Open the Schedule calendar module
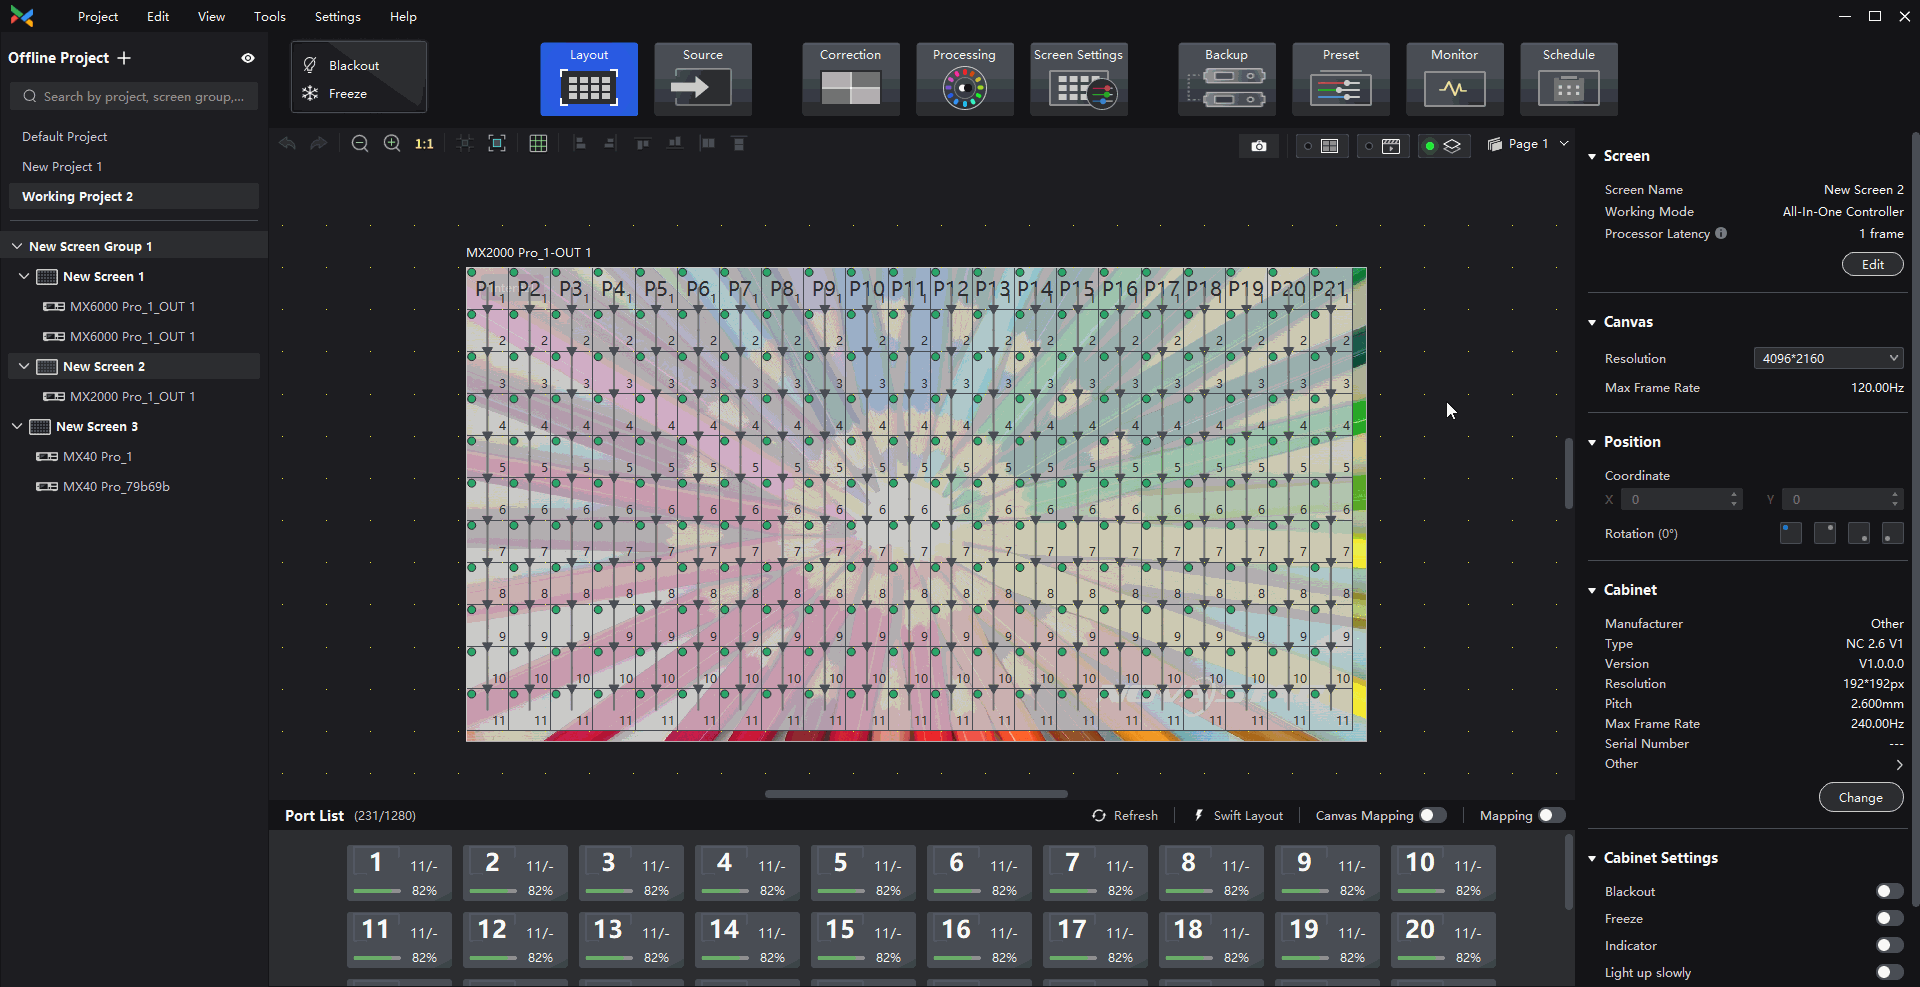This screenshot has height=987, width=1920. pos(1568,79)
